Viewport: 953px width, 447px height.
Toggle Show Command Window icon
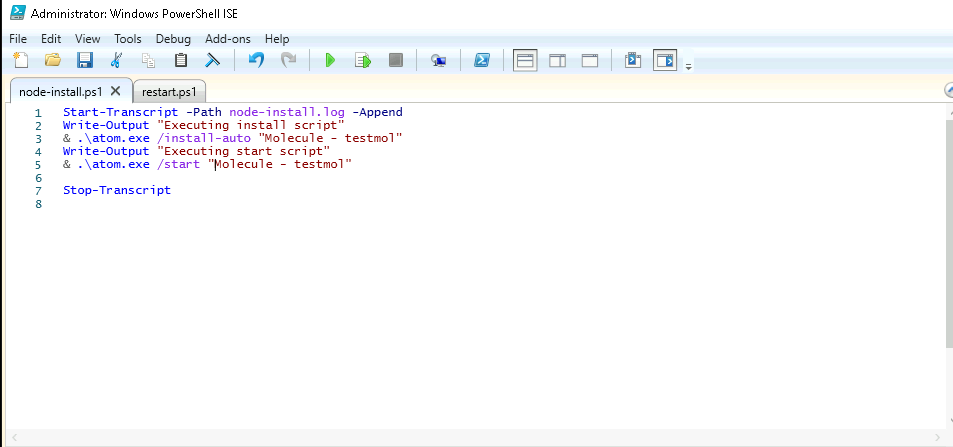click(633, 61)
